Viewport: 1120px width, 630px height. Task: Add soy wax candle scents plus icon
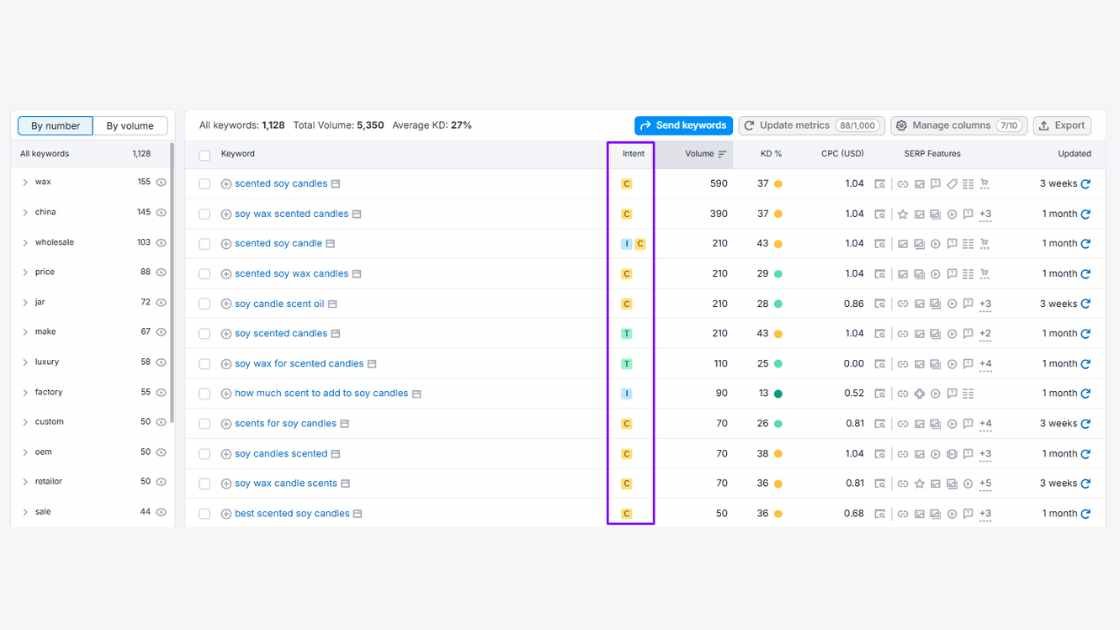[x=226, y=484]
